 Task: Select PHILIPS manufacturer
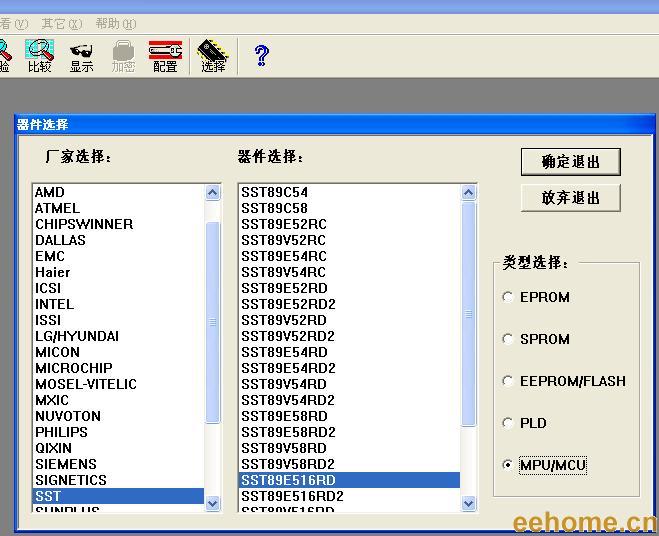pos(118,432)
